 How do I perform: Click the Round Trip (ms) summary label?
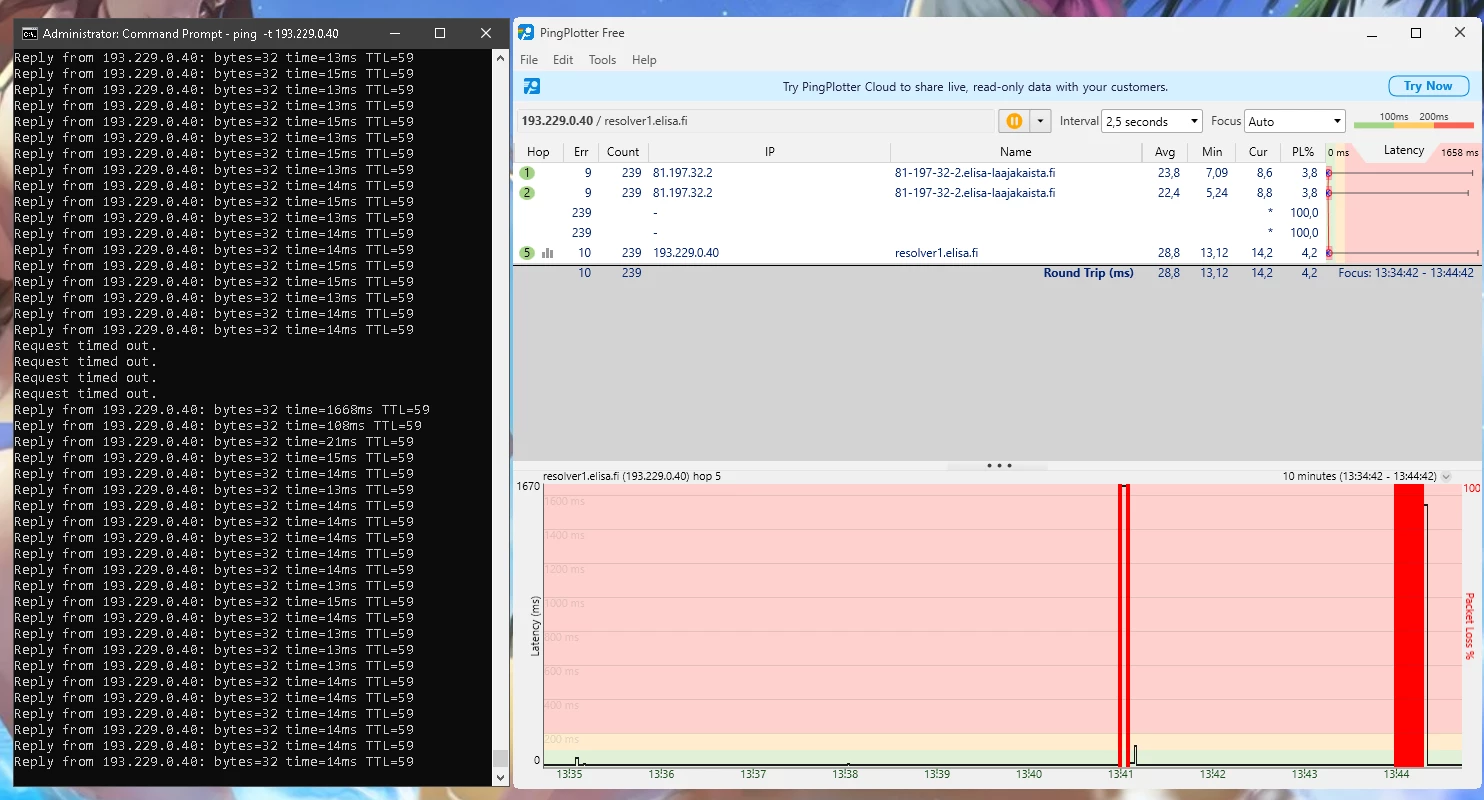(x=1089, y=273)
